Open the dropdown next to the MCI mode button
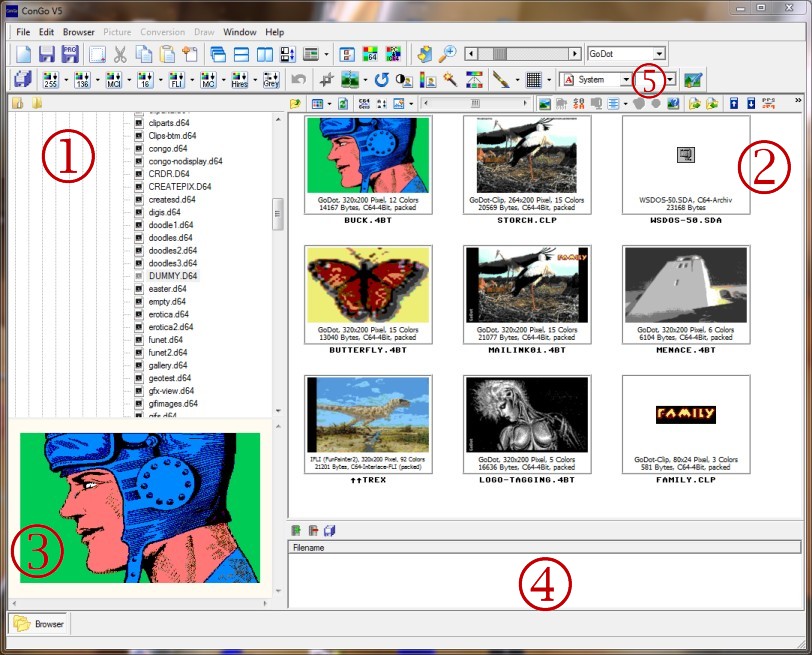812x655 pixels. tap(131, 79)
